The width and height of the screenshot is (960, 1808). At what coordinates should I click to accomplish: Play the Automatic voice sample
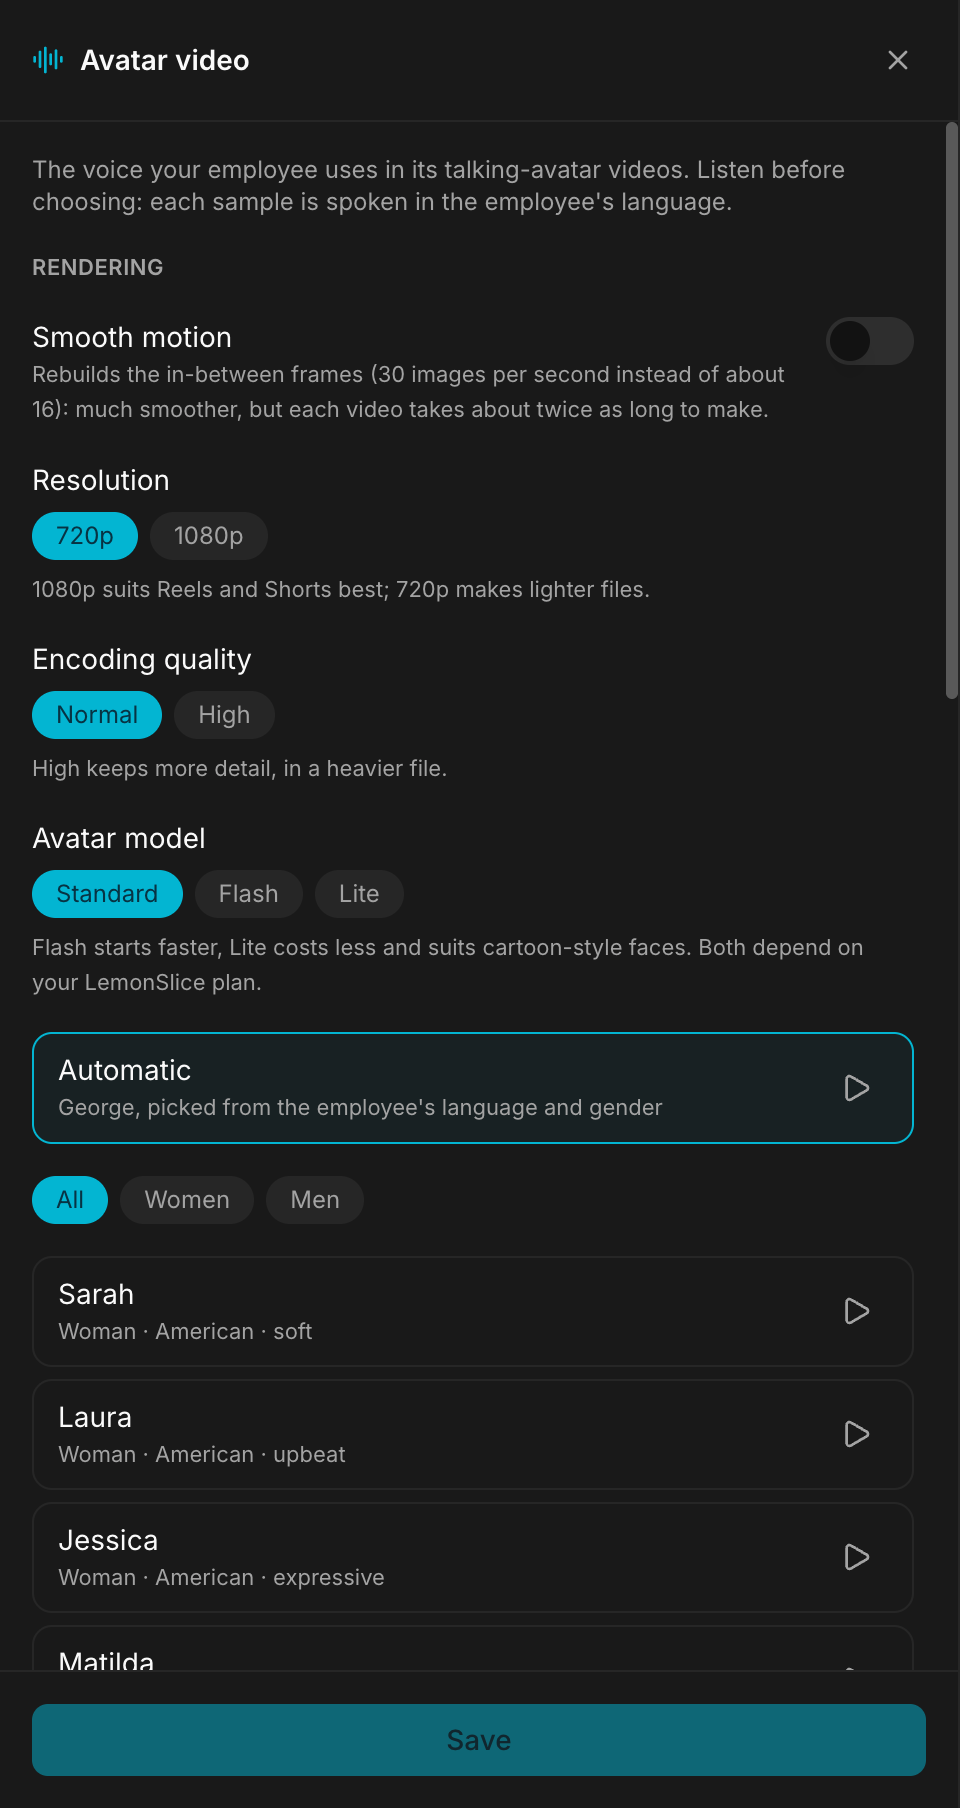[857, 1088]
